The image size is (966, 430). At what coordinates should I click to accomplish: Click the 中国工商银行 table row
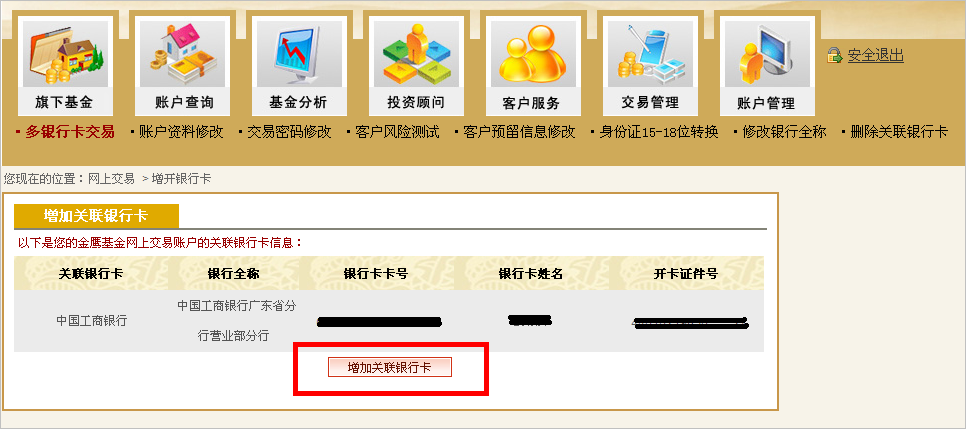point(389,321)
